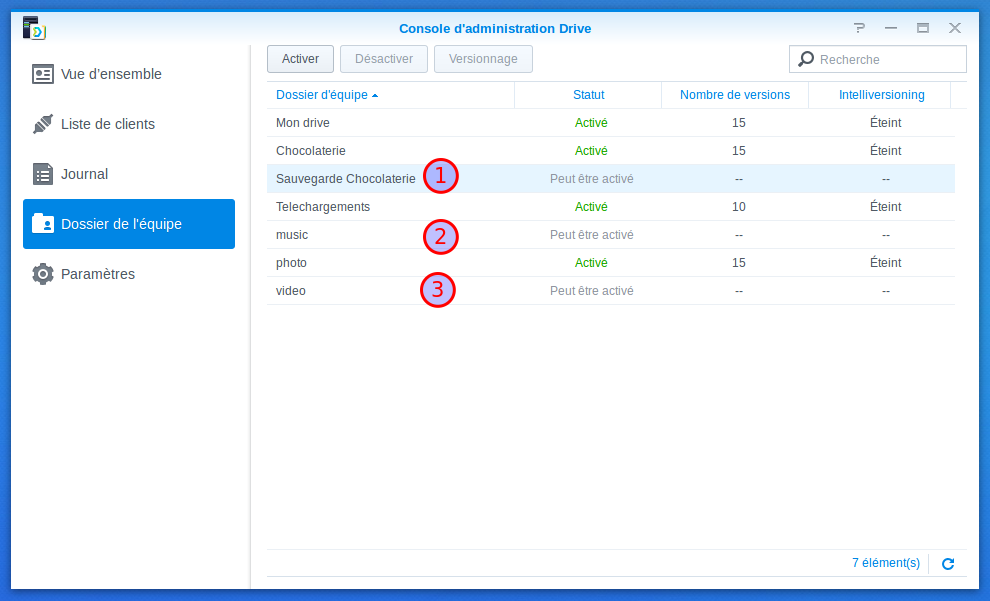Click the Paramètres gear icon
Image resolution: width=990 pixels, height=601 pixels.
click(43, 274)
